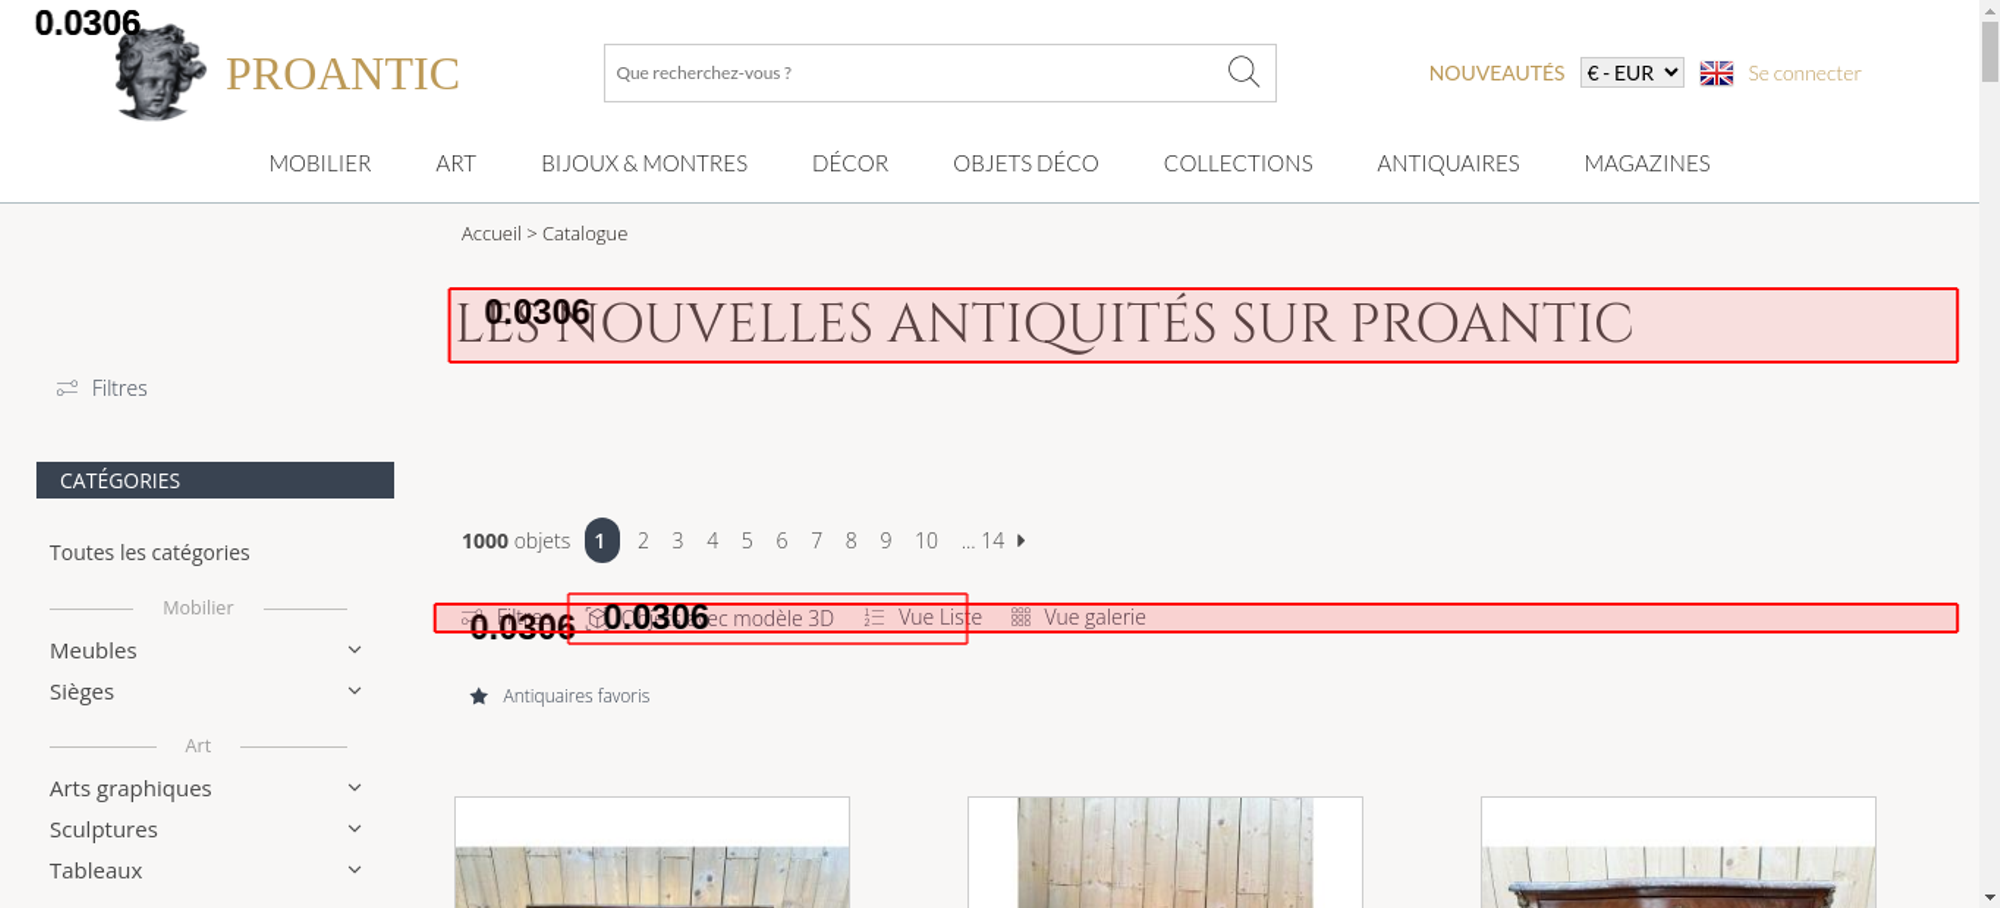The height and width of the screenshot is (908, 2000).
Task: Go to results page 5
Action: (747, 541)
